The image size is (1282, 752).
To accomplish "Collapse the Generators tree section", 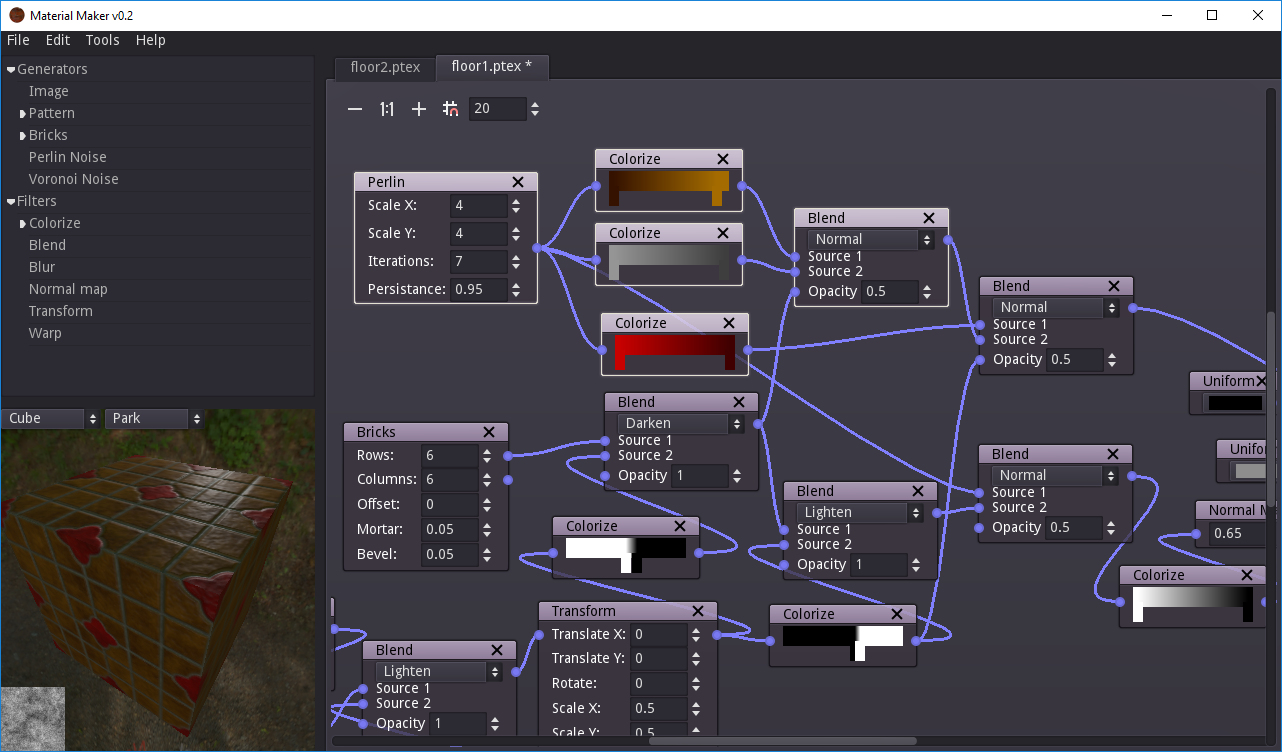I will 11,69.
